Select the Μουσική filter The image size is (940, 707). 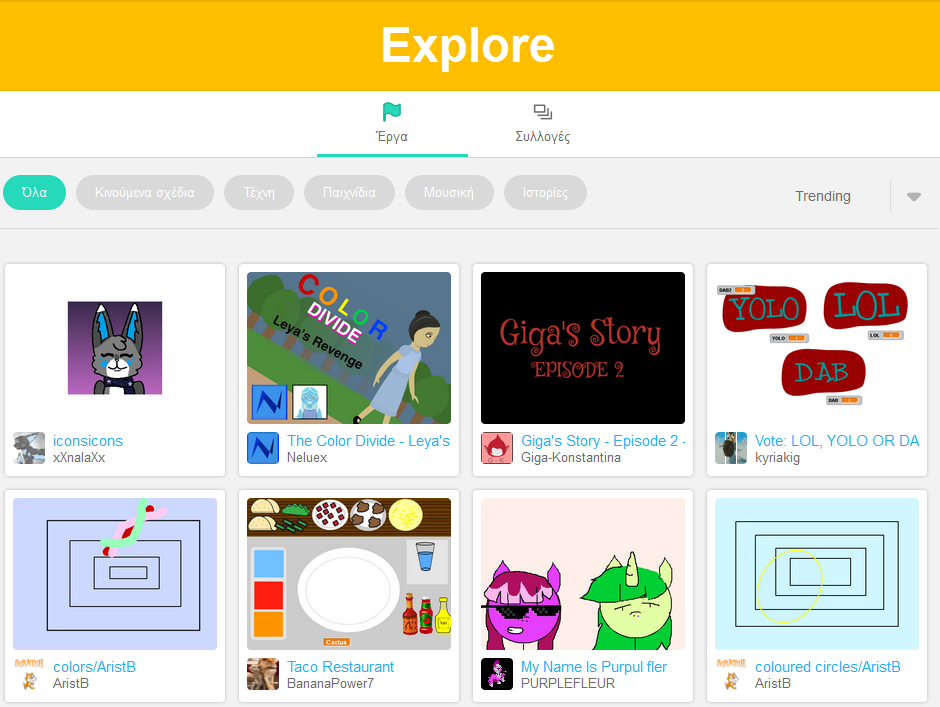coord(449,192)
